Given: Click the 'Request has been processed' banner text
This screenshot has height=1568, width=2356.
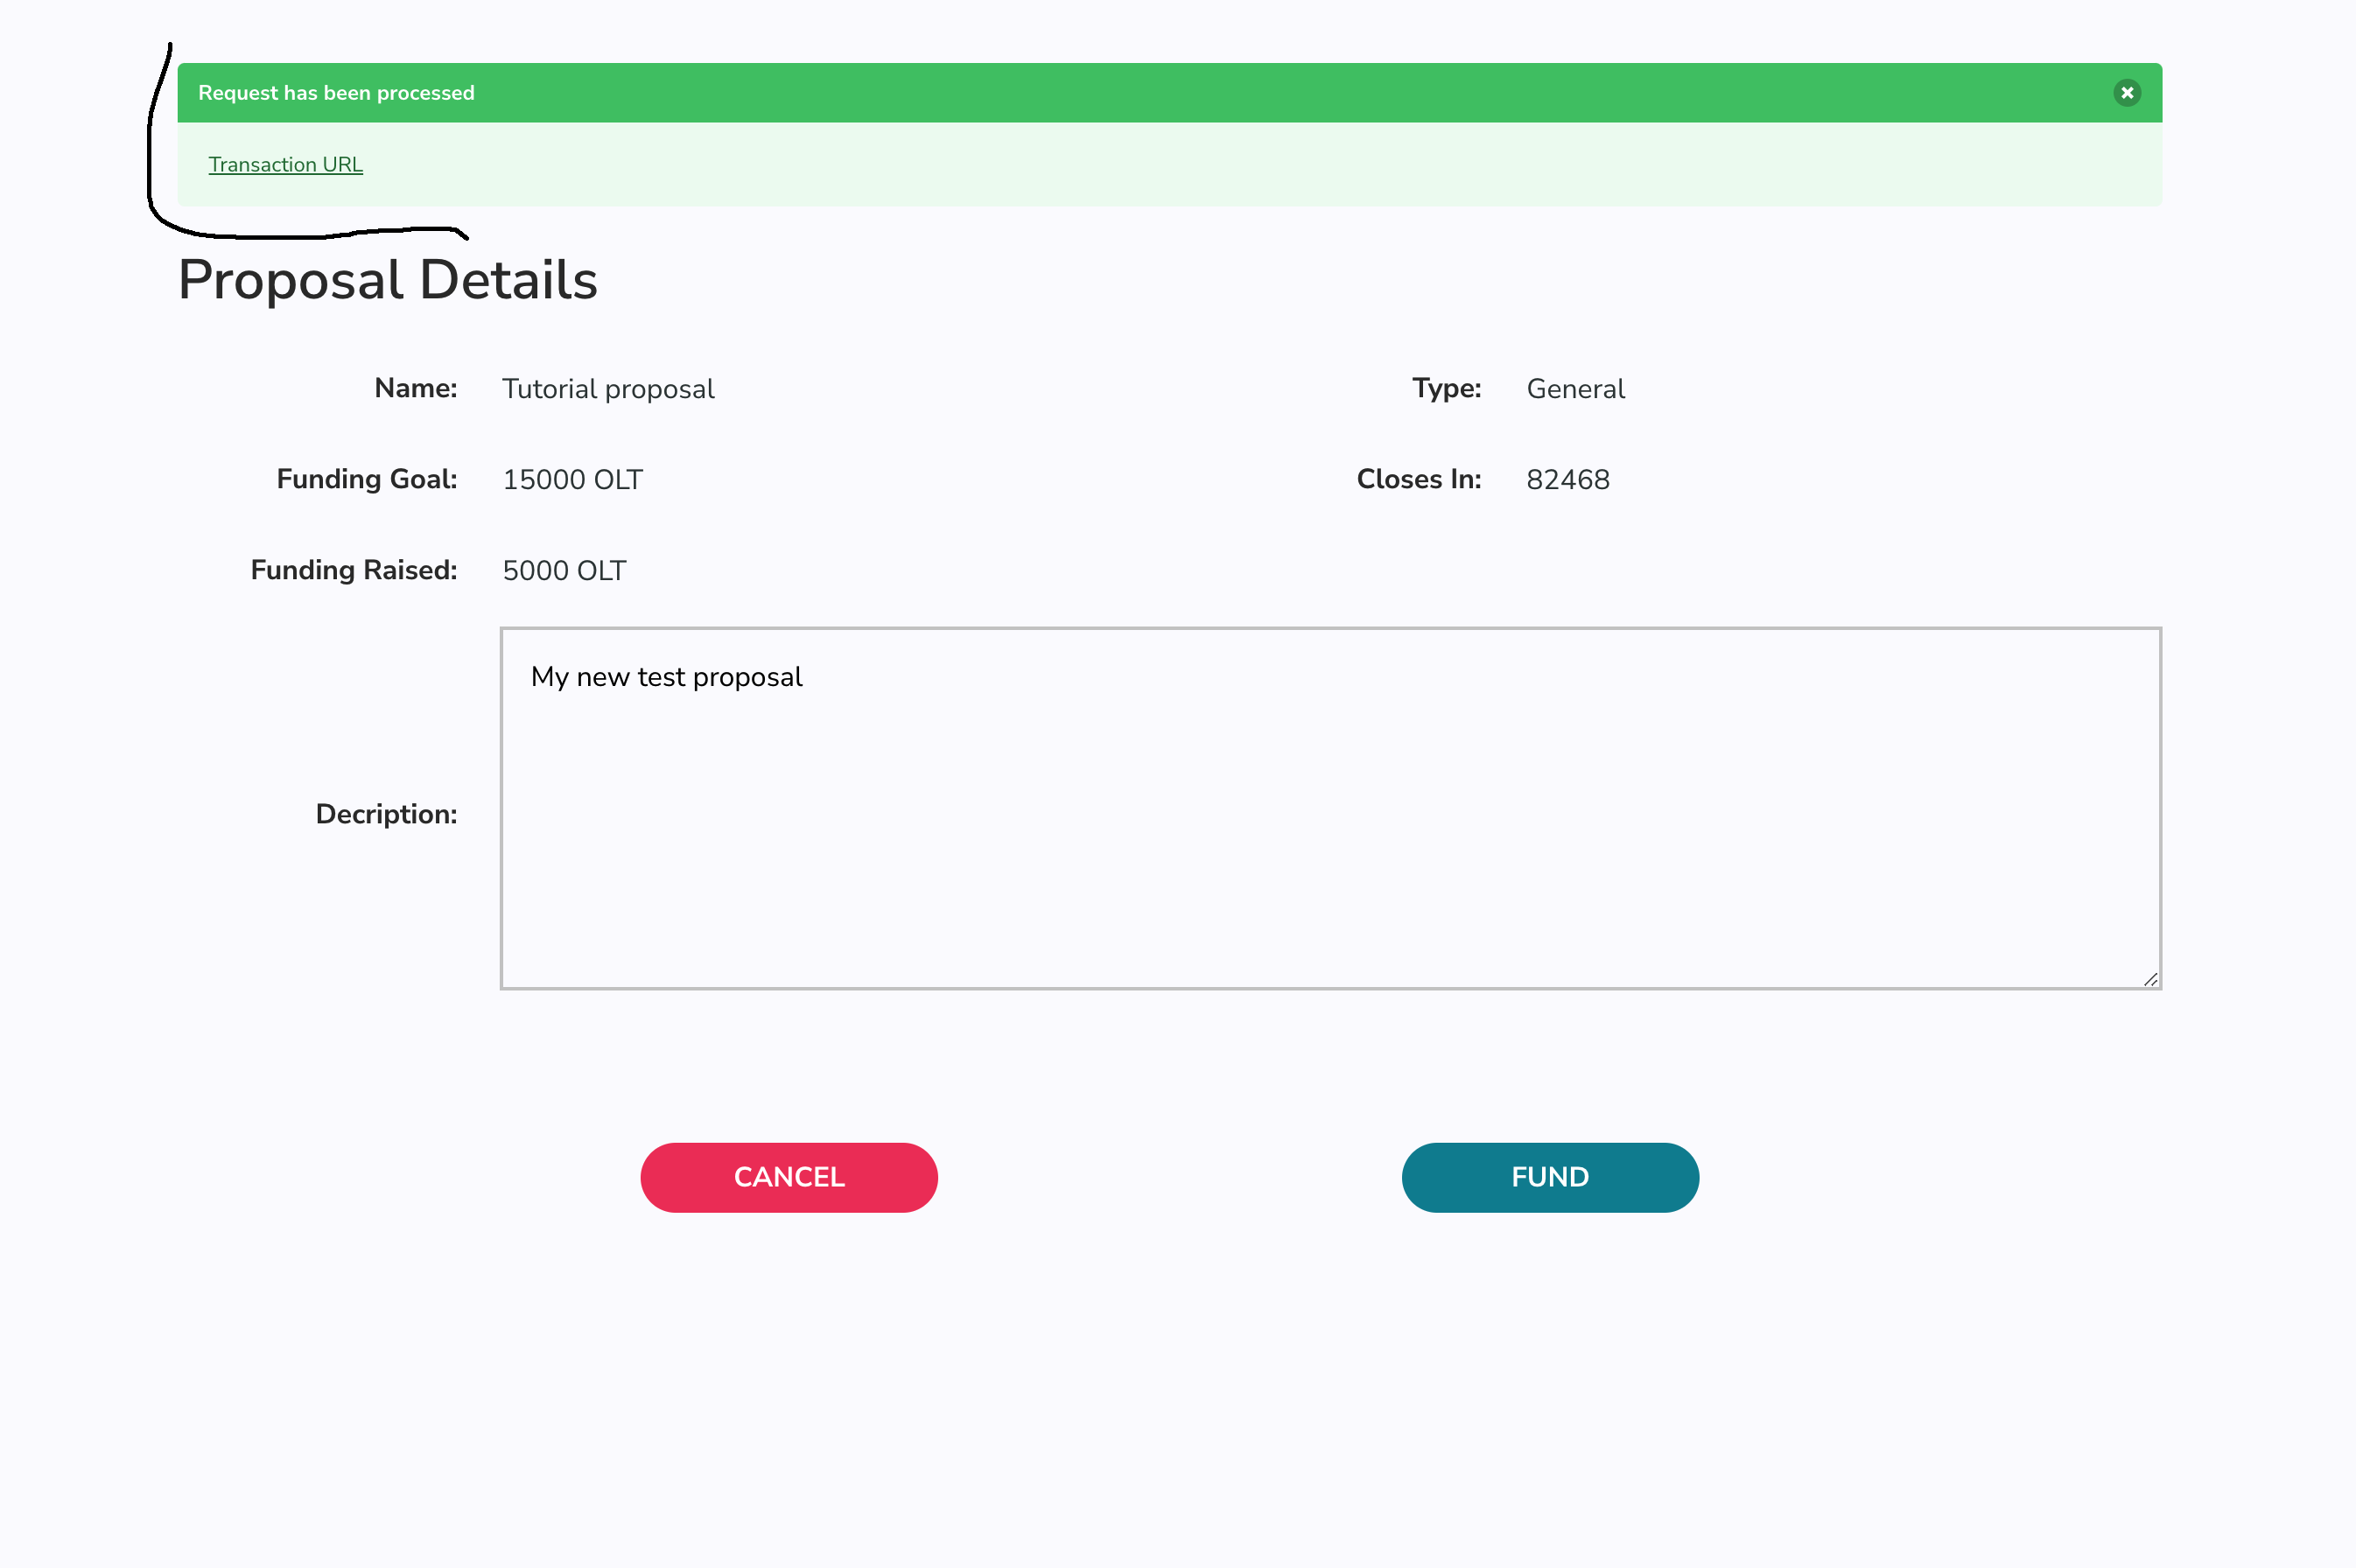Looking at the screenshot, I should click(x=336, y=93).
